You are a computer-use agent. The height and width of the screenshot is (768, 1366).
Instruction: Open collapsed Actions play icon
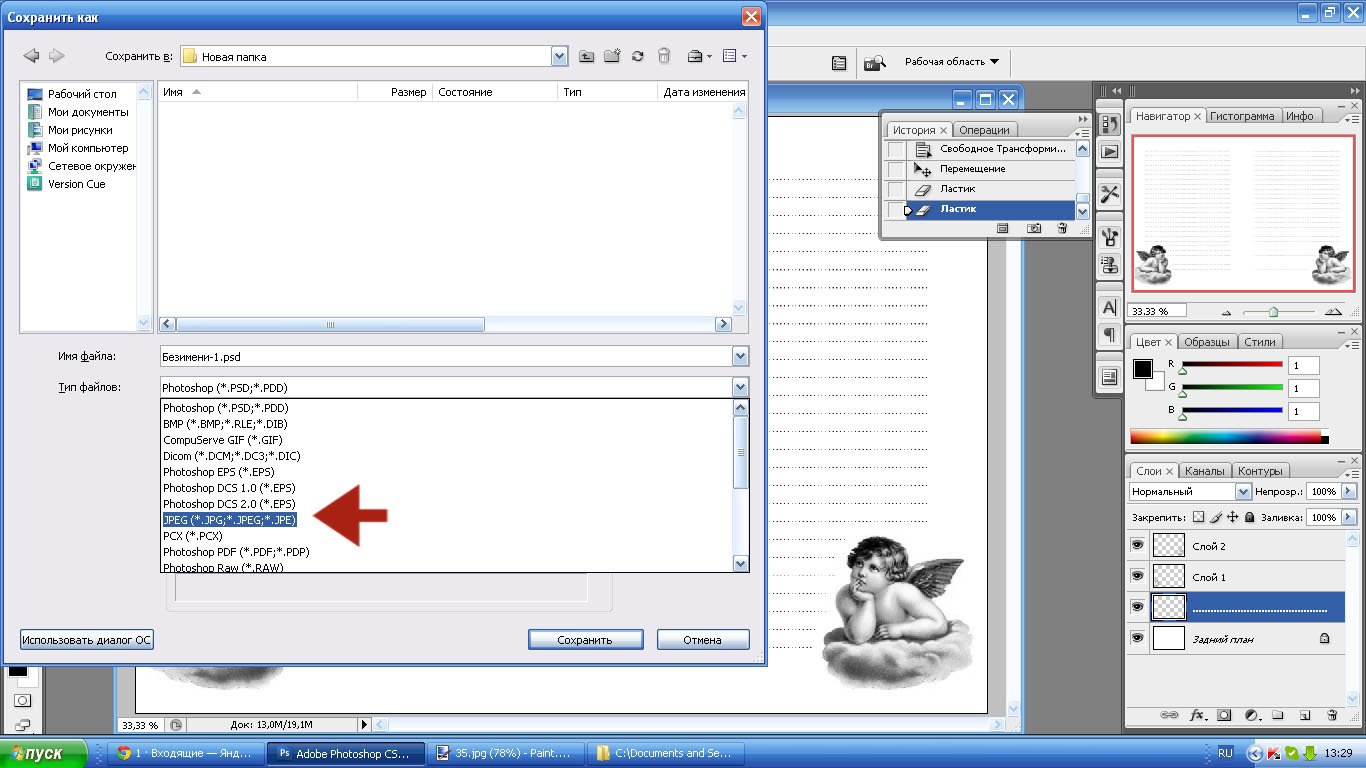1109,152
